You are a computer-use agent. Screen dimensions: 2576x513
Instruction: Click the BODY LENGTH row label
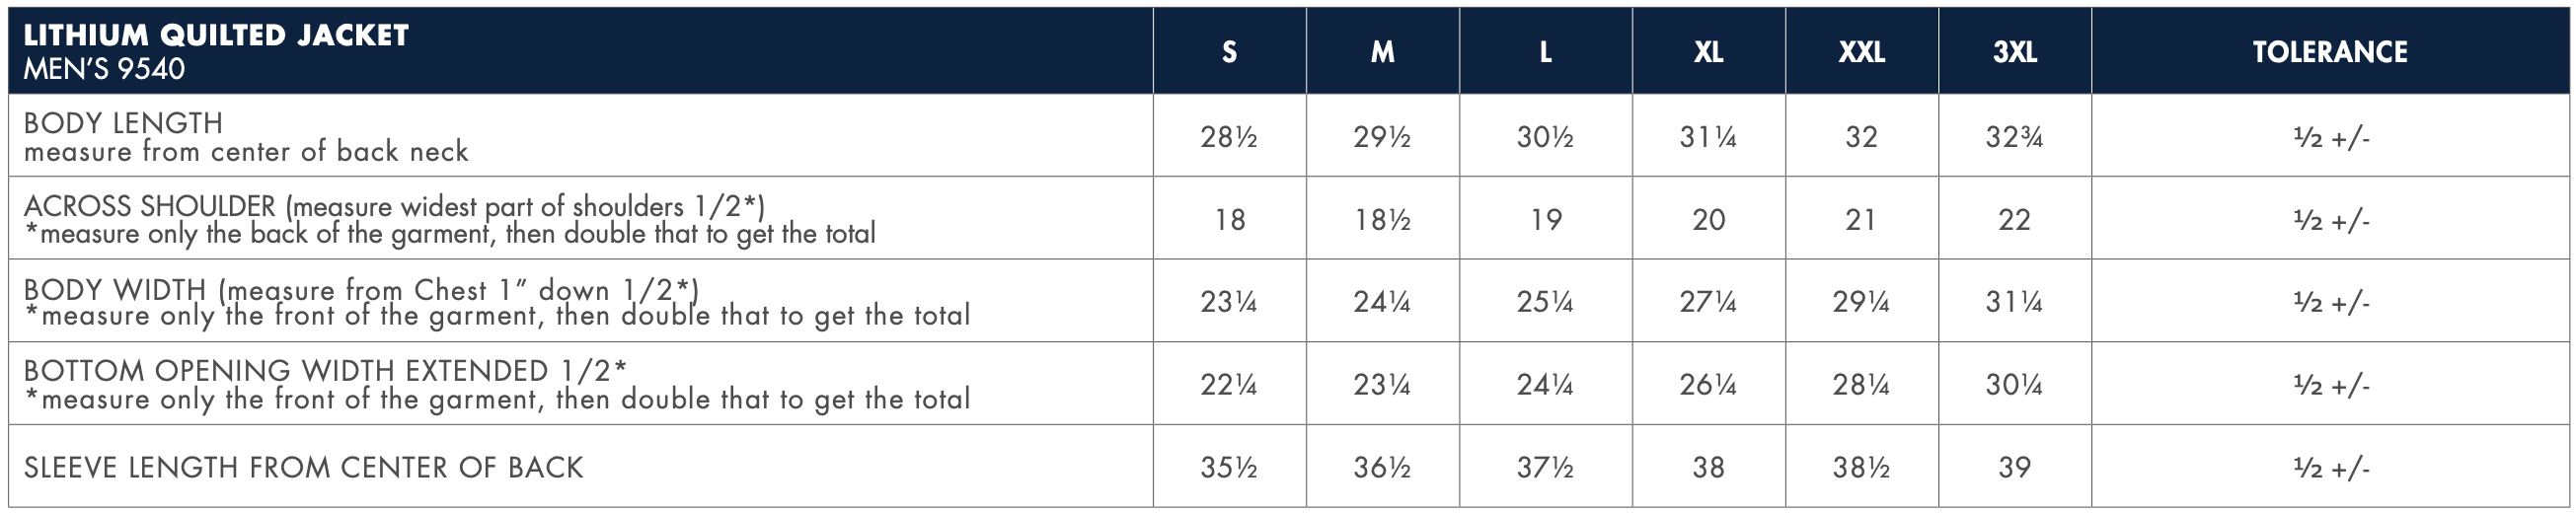123,123
